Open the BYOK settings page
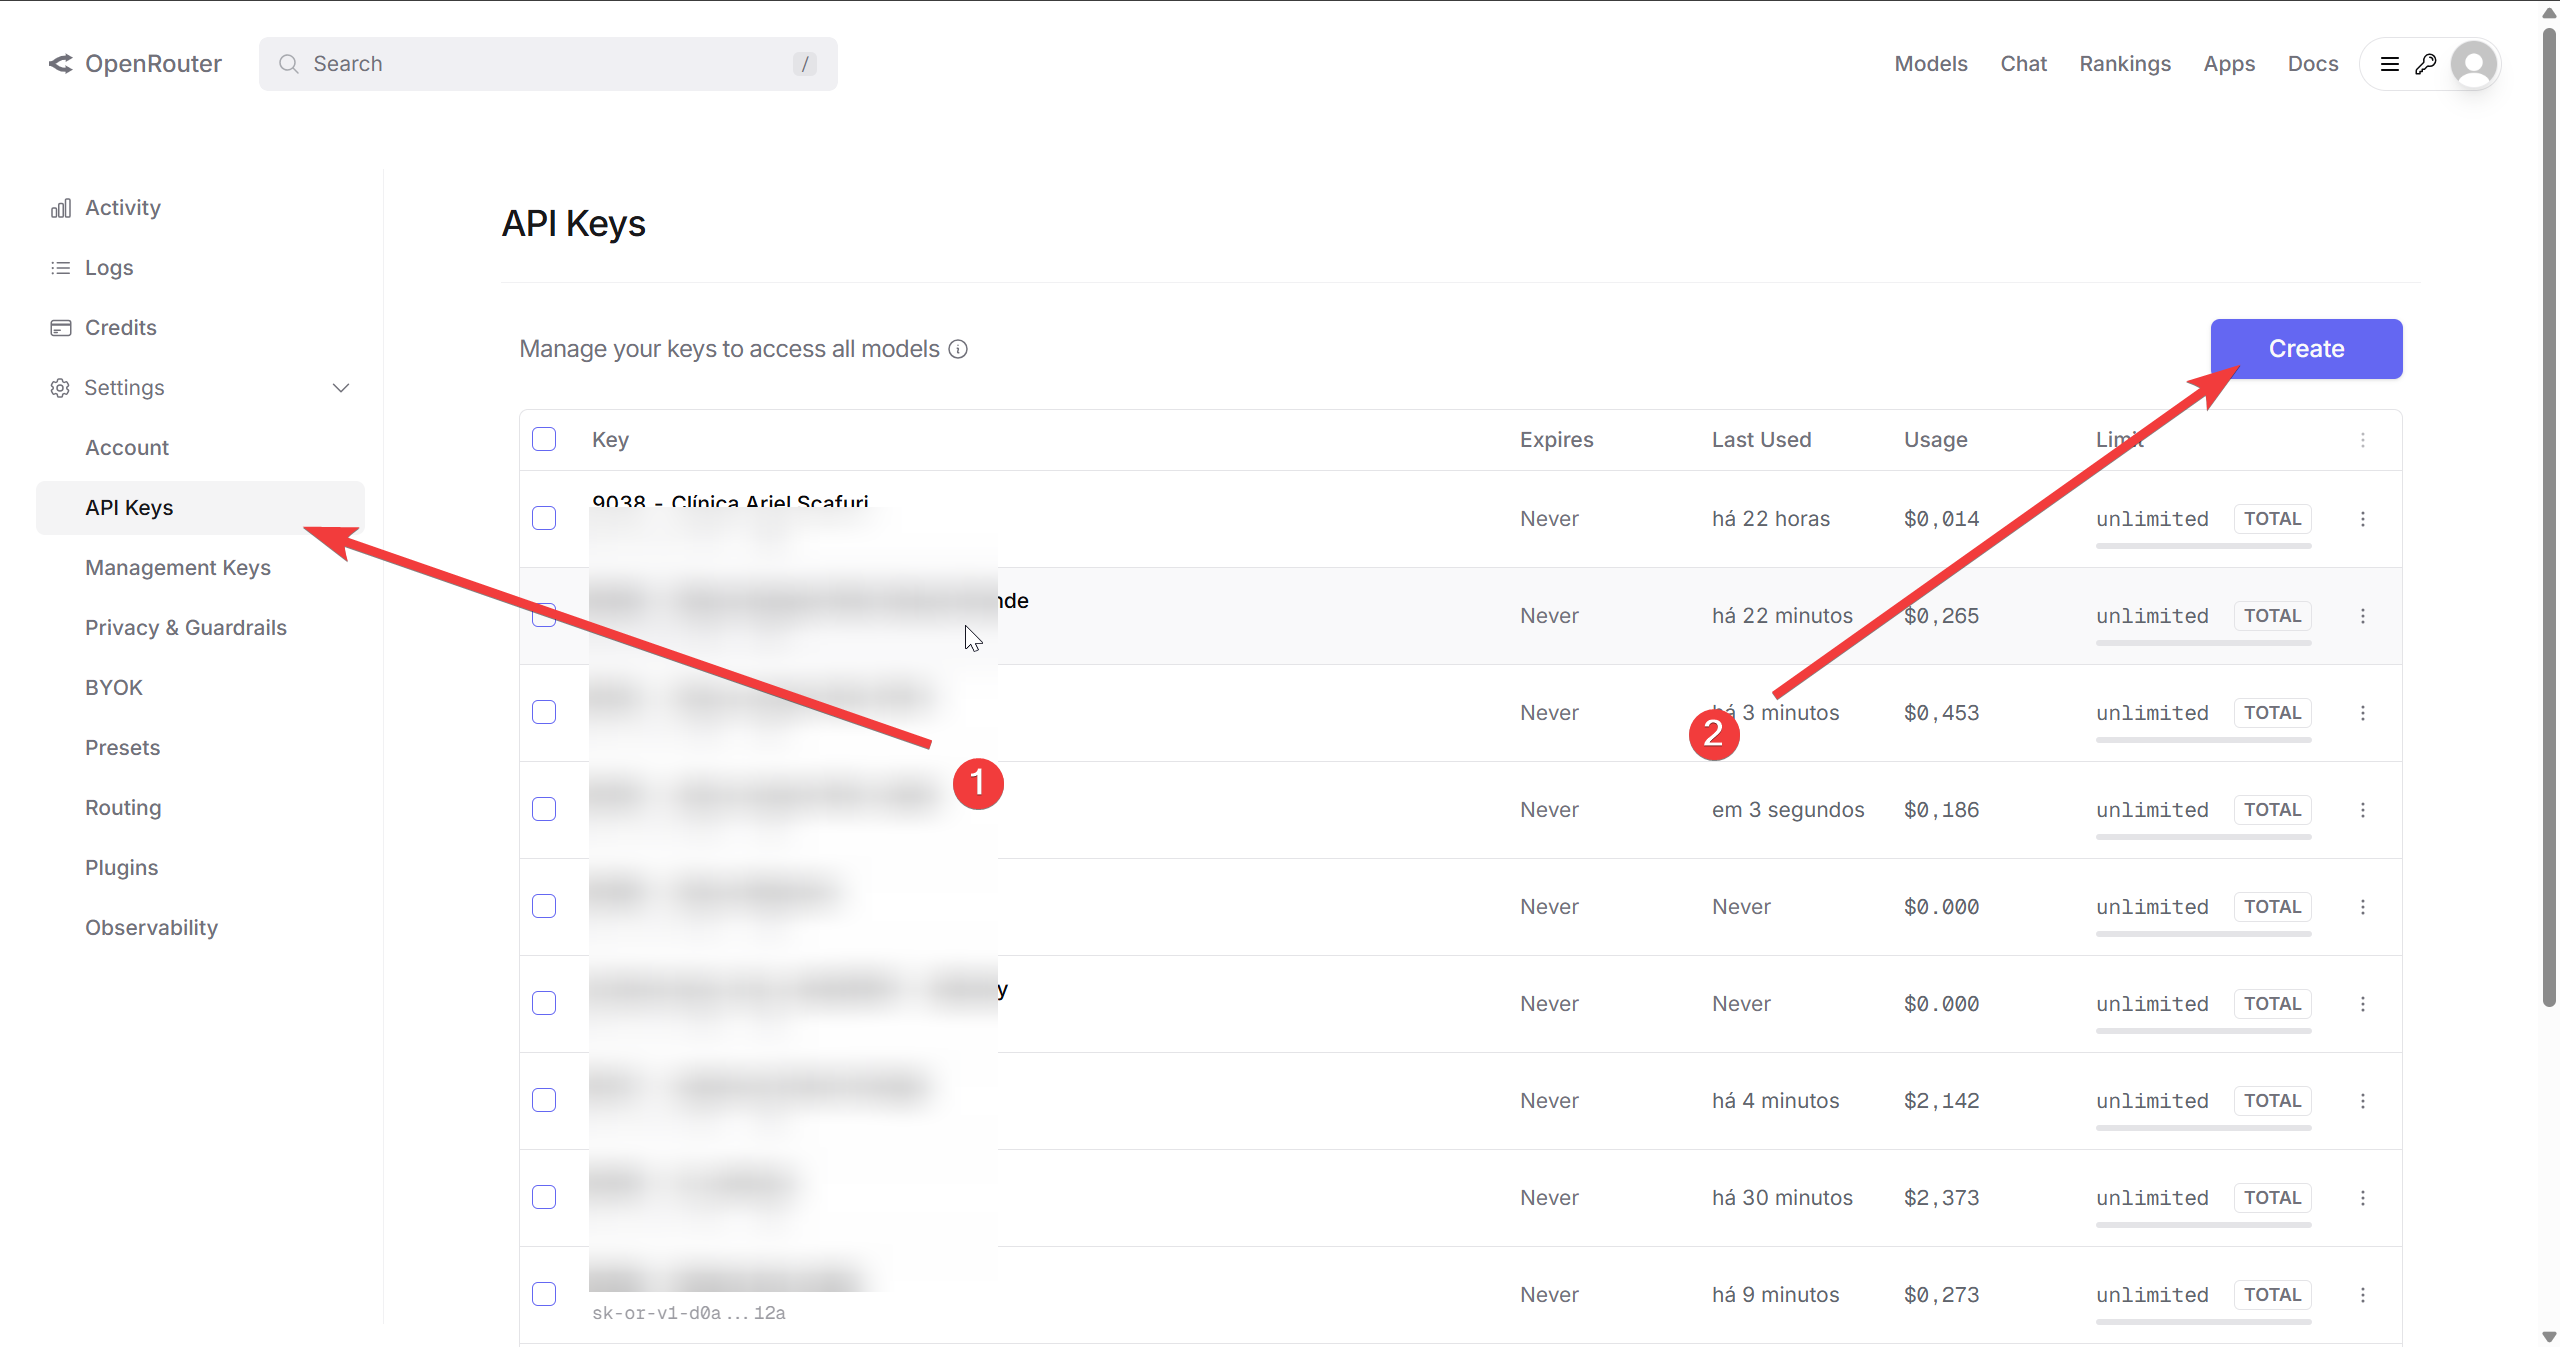The width and height of the screenshot is (2560, 1347). [x=114, y=688]
